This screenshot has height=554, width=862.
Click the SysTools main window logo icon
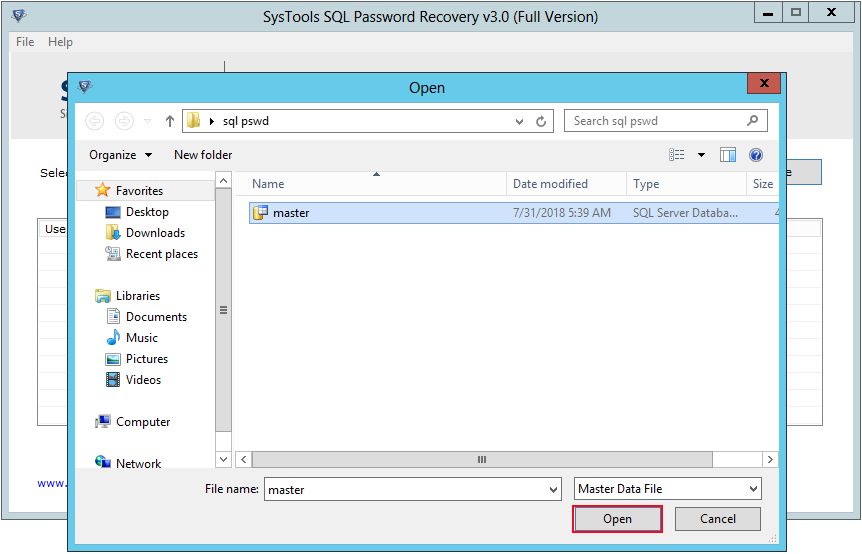[x=19, y=15]
